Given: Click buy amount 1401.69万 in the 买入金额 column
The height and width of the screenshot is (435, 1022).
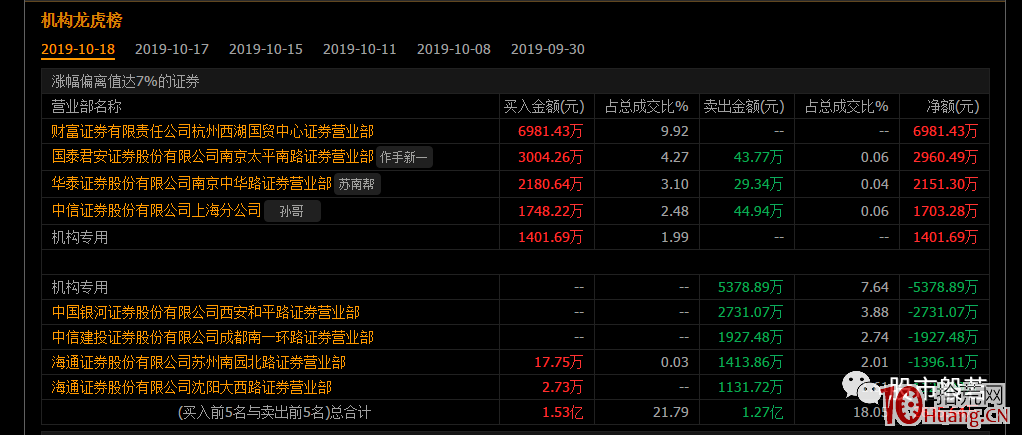Looking at the screenshot, I should point(551,237).
